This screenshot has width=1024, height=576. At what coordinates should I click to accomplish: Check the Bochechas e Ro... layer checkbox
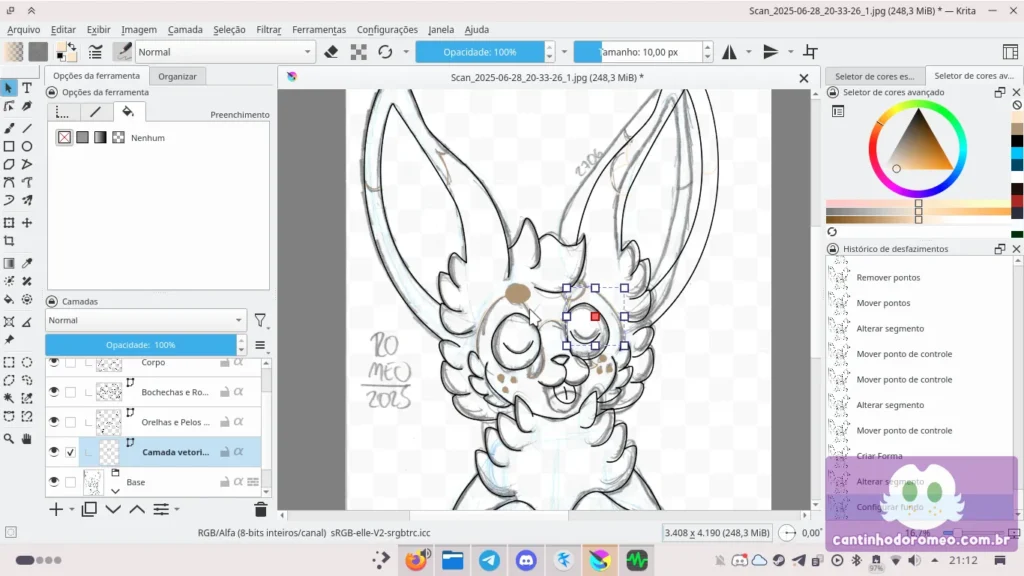point(71,392)
